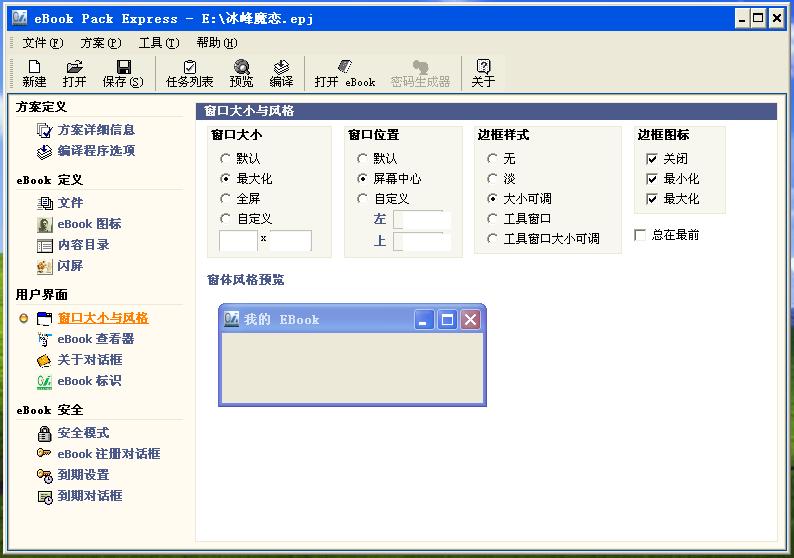Click the 预览 (Preview) toolbar icon
794x558 pixels.
242,66
